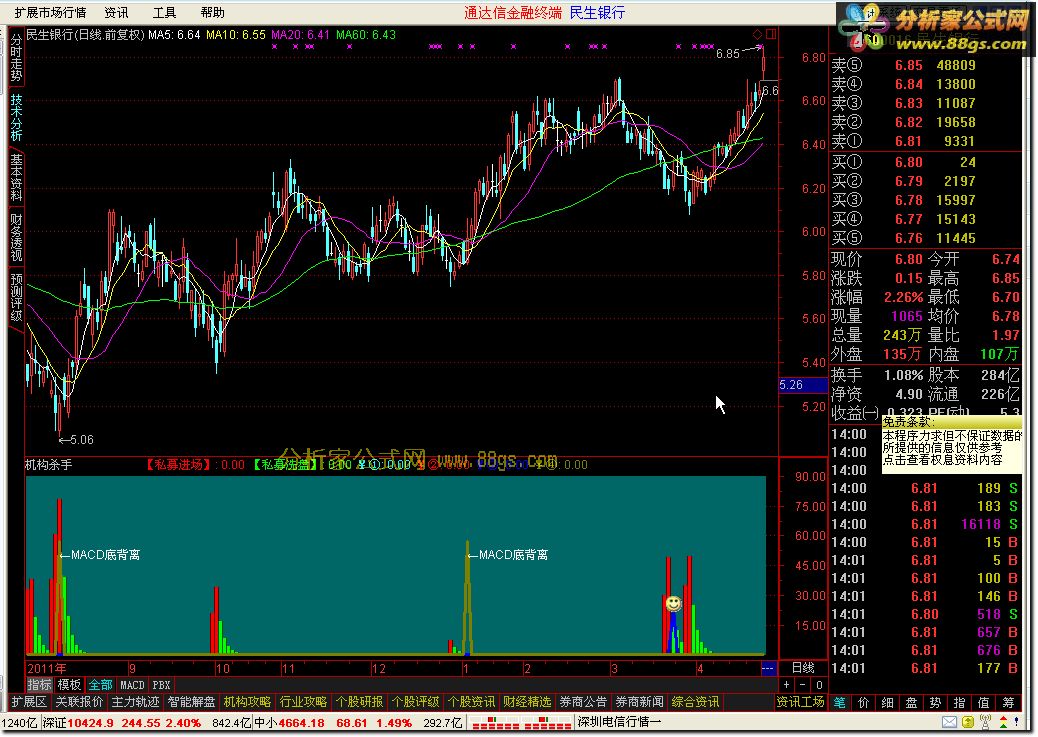Click the antenna signal icon in status bar
Viewport: 1038px width, 737px height.
tap(985, 722)
